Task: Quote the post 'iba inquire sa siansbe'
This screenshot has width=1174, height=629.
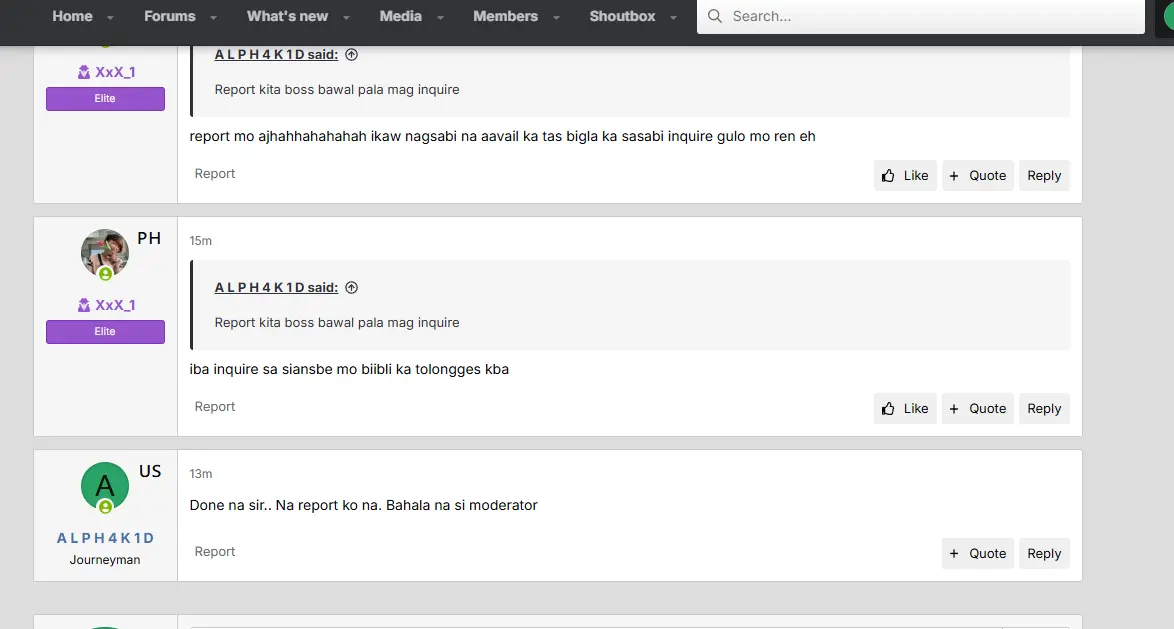Action: [977, 408]
